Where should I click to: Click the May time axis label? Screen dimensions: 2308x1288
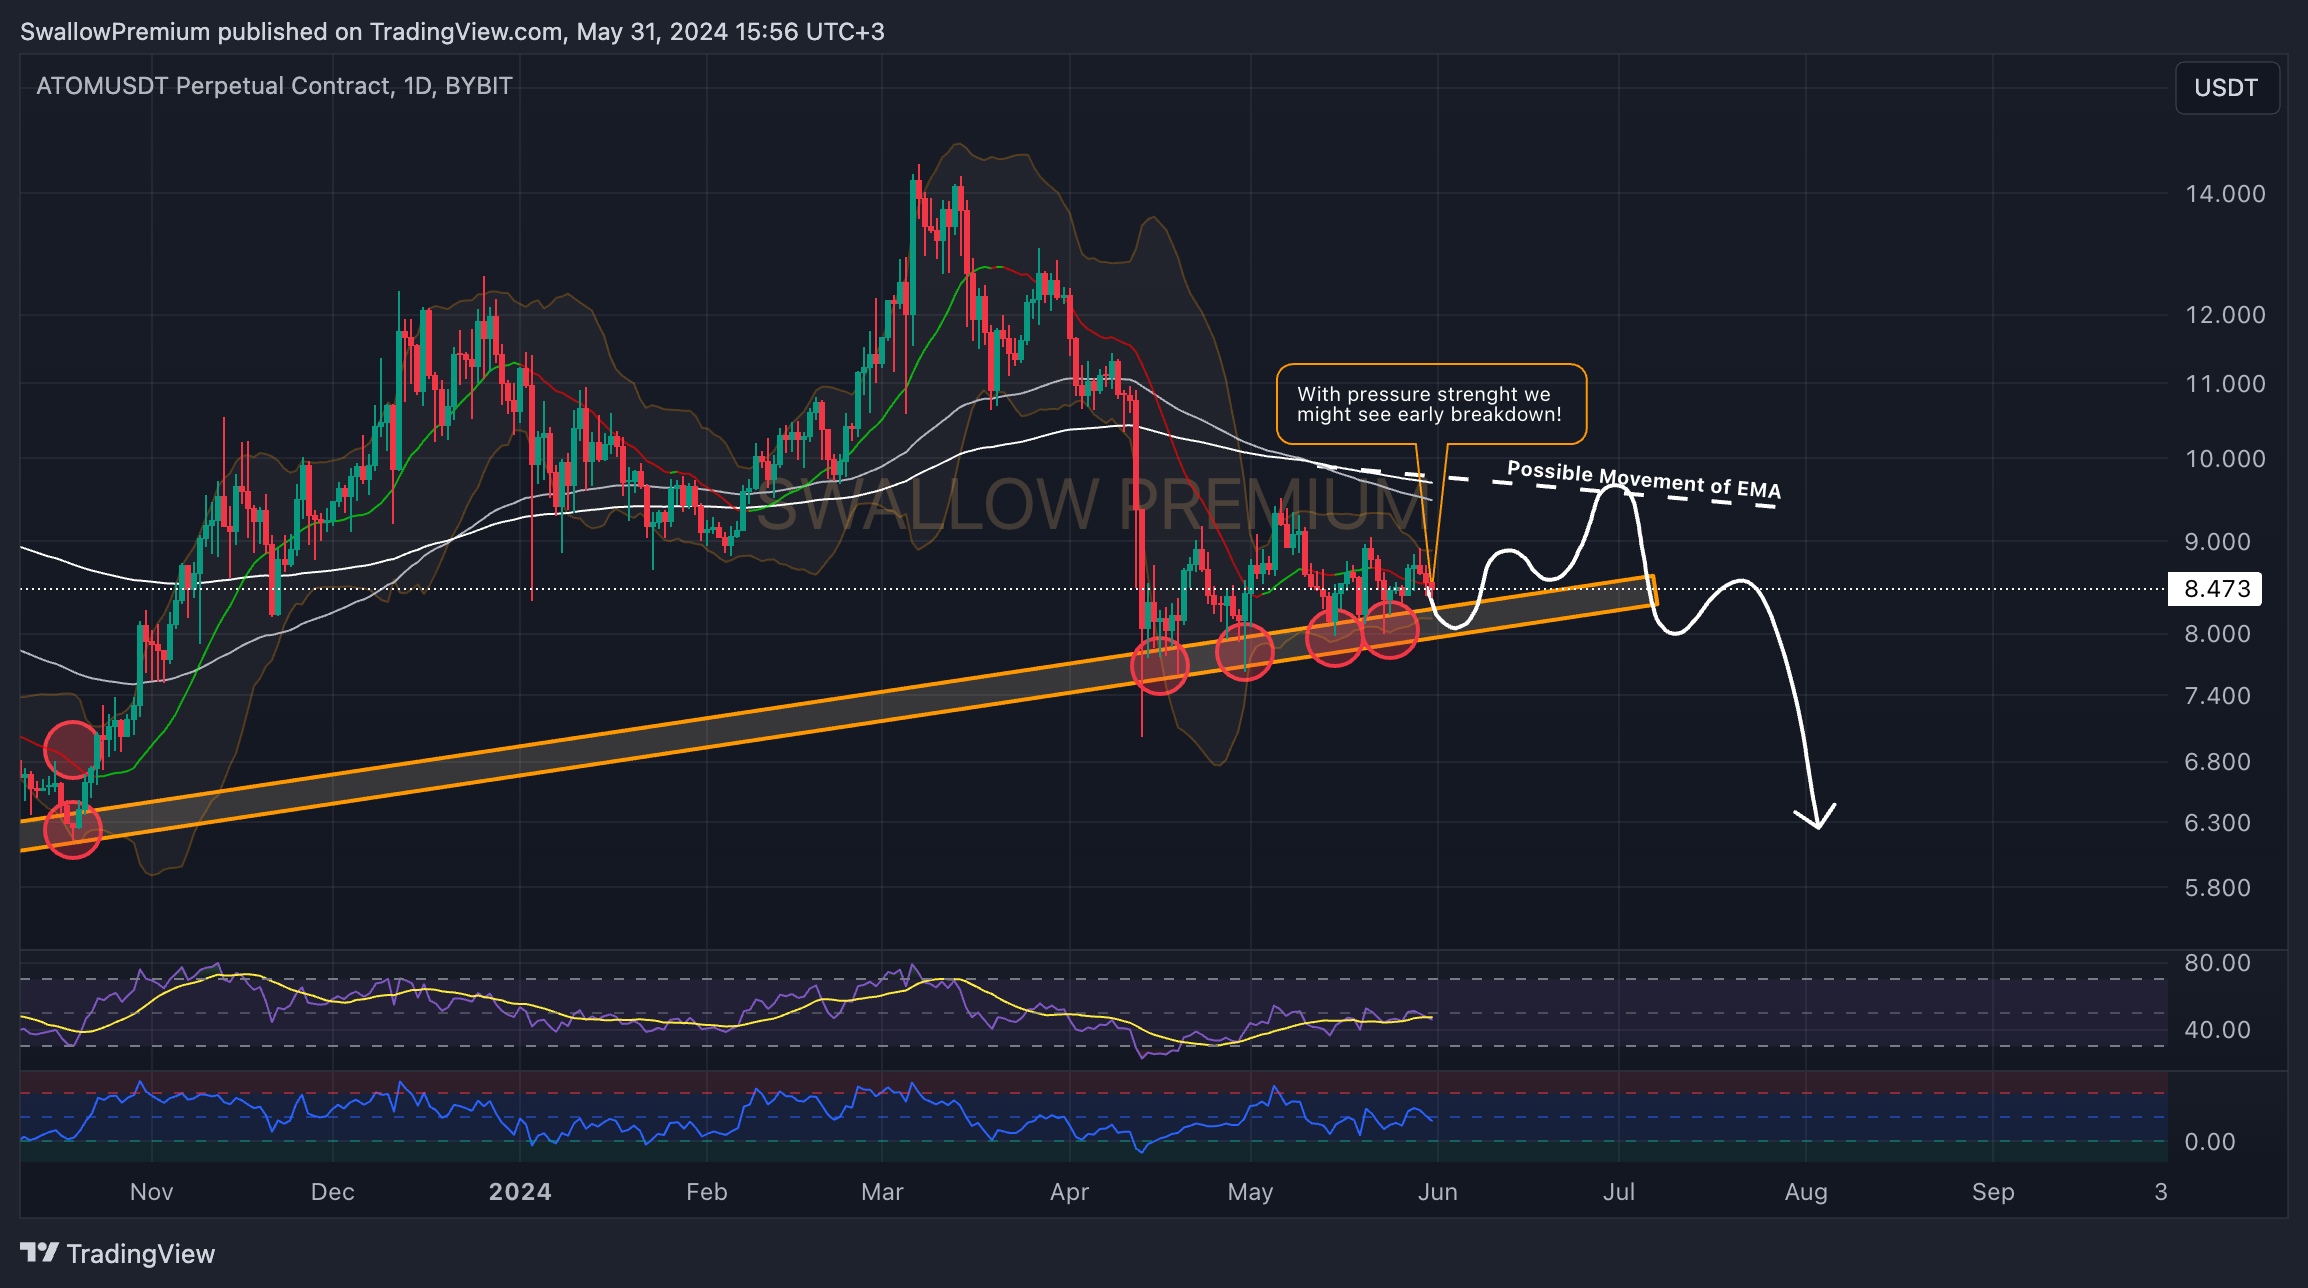(1251, 1192)
